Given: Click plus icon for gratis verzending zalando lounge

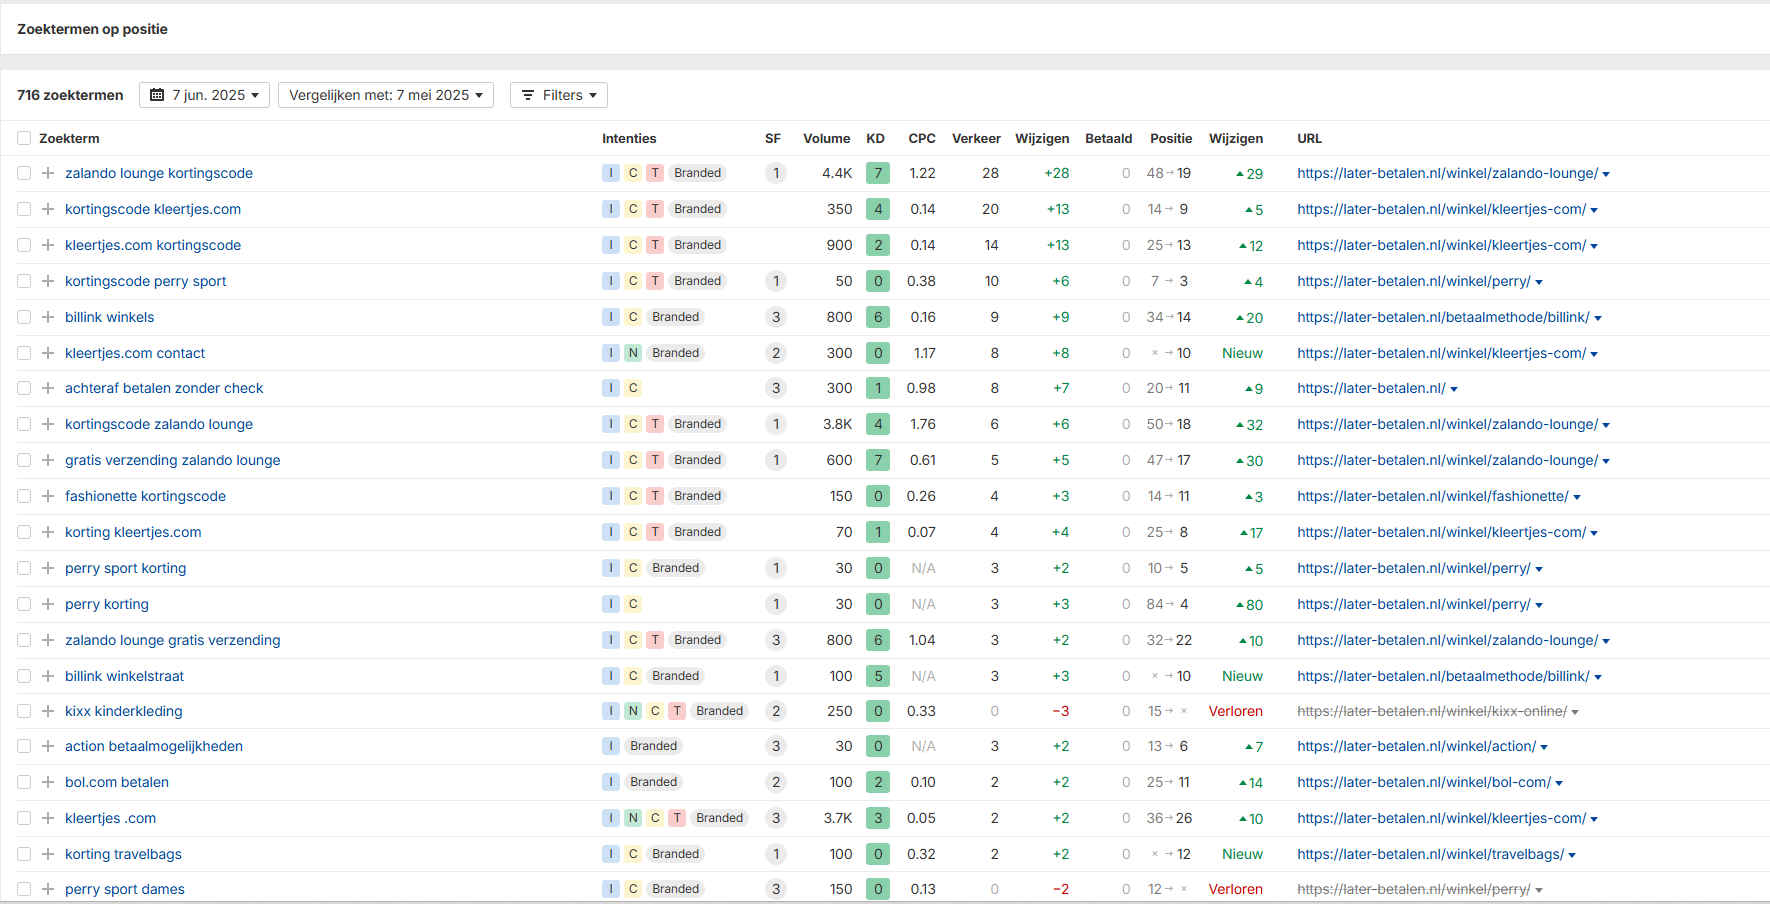Looking at the screenshot, I should (48, 460).
